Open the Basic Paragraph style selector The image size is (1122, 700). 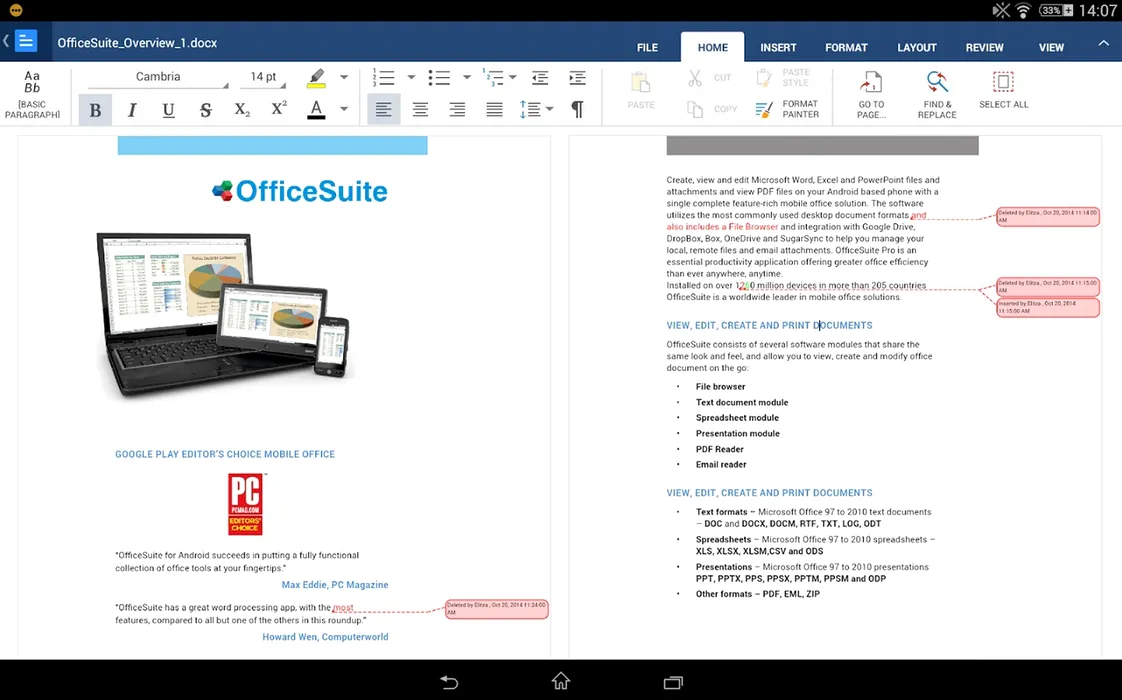[x=32, y=94]
